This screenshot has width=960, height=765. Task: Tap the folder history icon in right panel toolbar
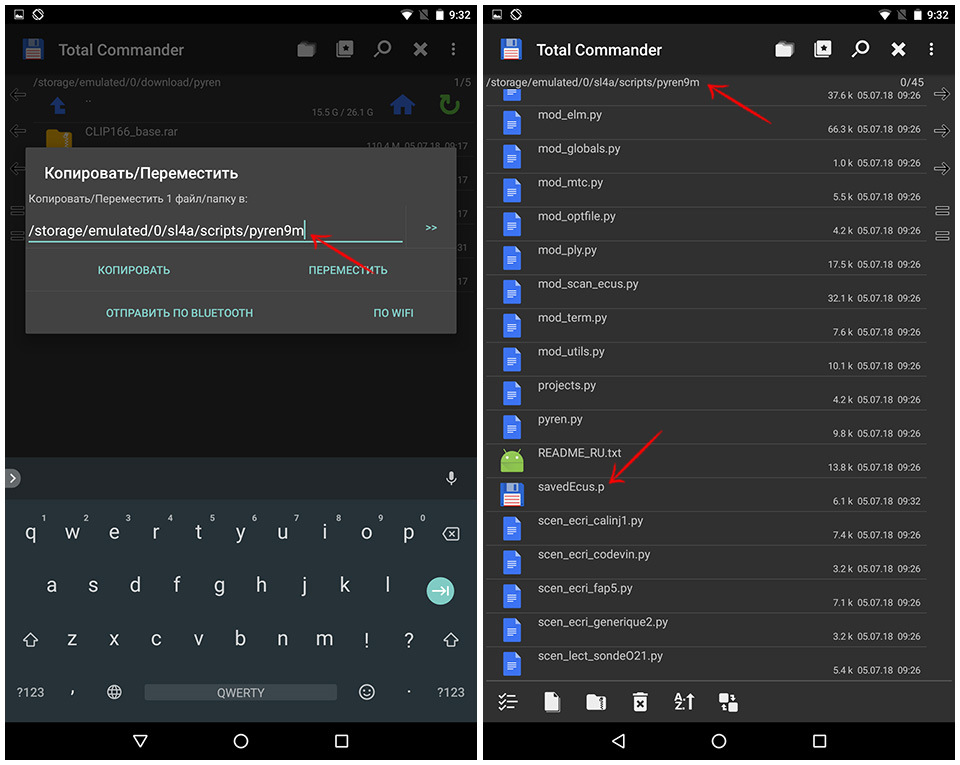click(784, 50)
